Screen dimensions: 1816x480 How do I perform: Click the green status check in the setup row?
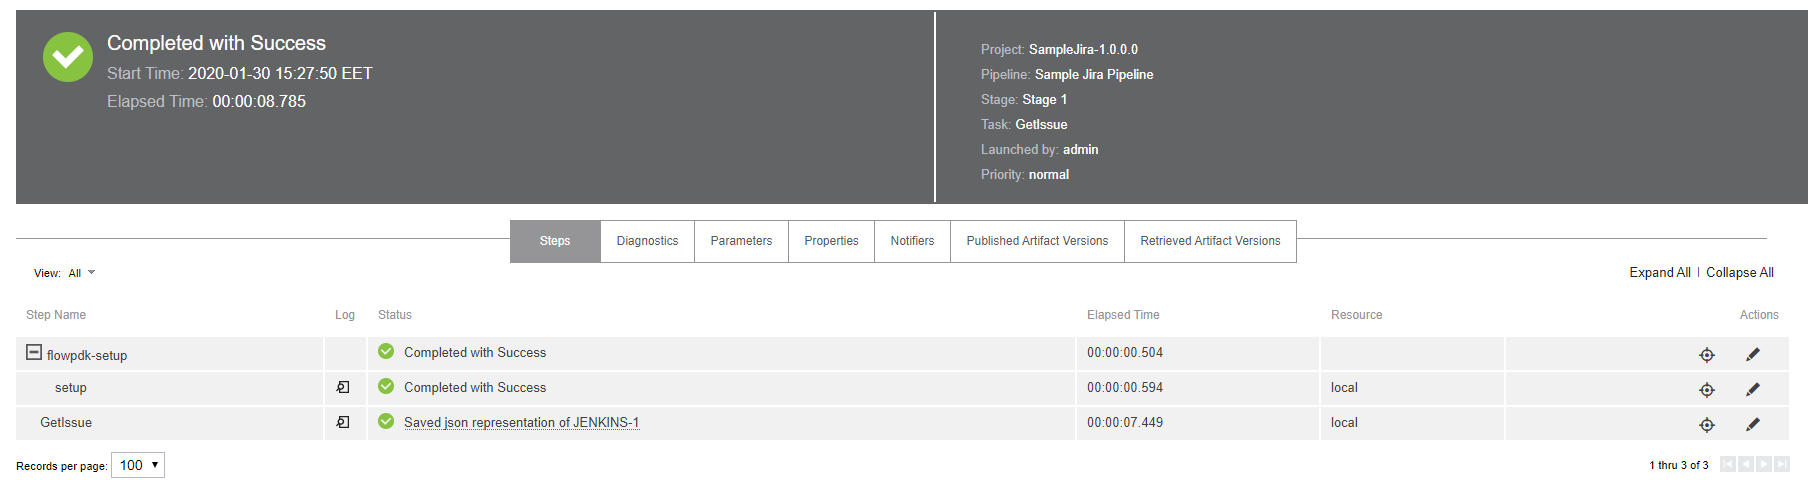pos(386,386)
